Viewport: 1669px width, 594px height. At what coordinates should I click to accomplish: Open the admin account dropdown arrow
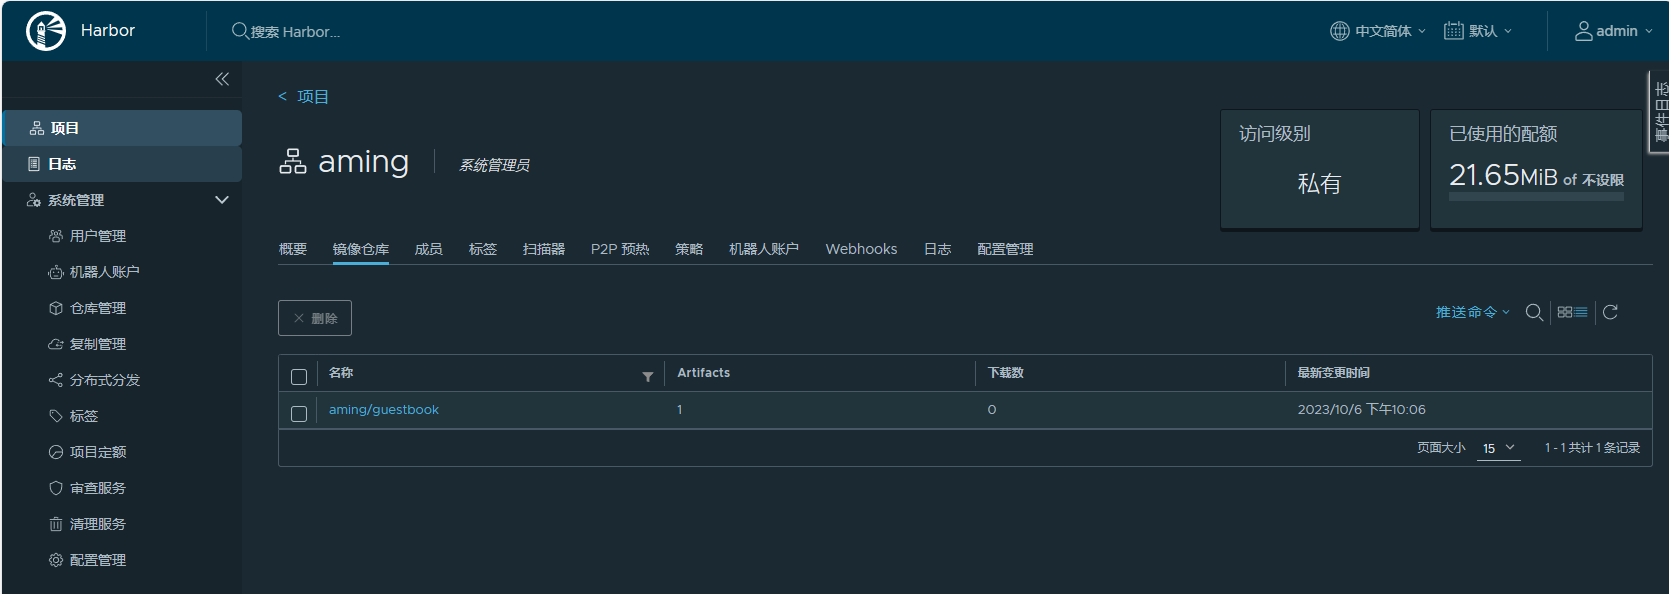(1649, 31)
